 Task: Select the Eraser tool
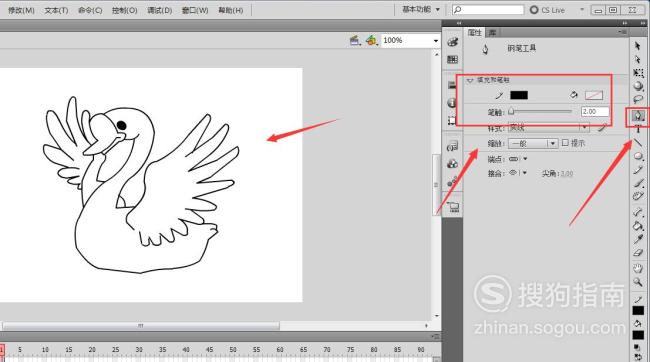(638, 253)
